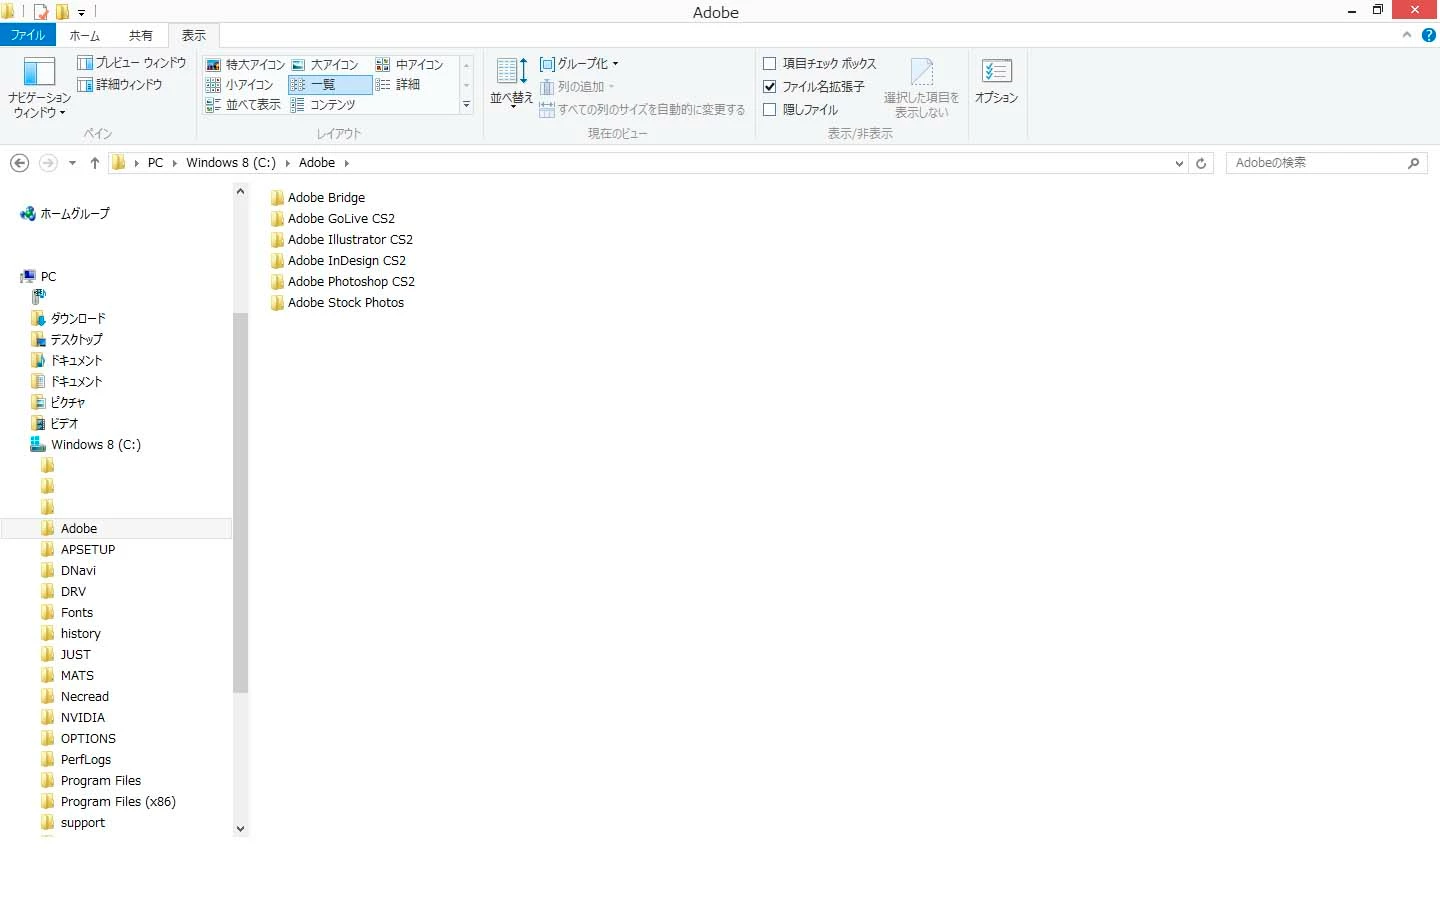The height and width of the screenshot is (900, 1440).
Task: Switch to Medium icons layout
Action: (x=409, y=65)
